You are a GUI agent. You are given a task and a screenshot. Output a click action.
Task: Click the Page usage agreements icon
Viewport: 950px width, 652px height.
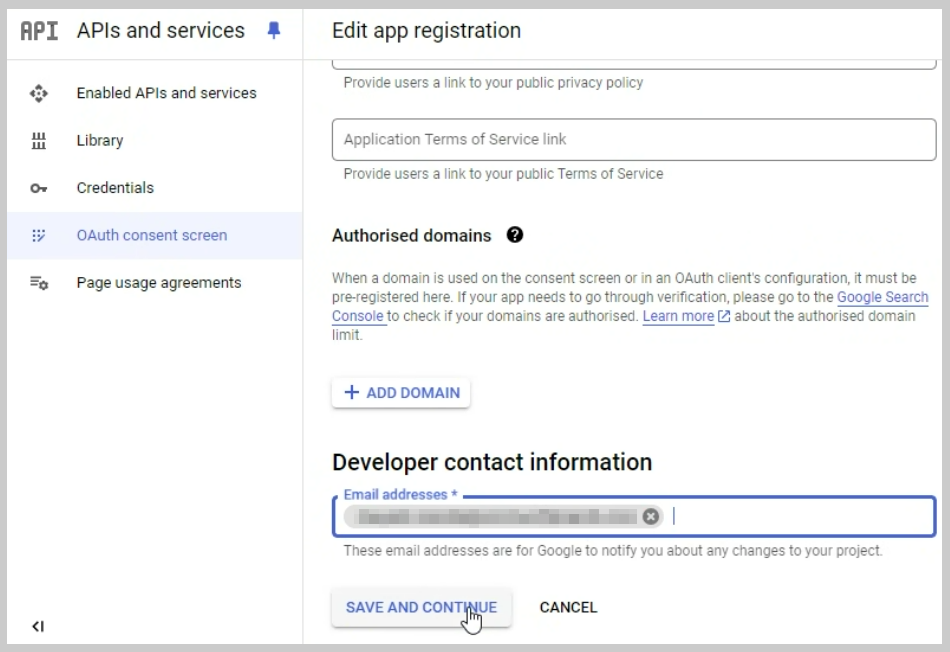[x=39, y=283]
